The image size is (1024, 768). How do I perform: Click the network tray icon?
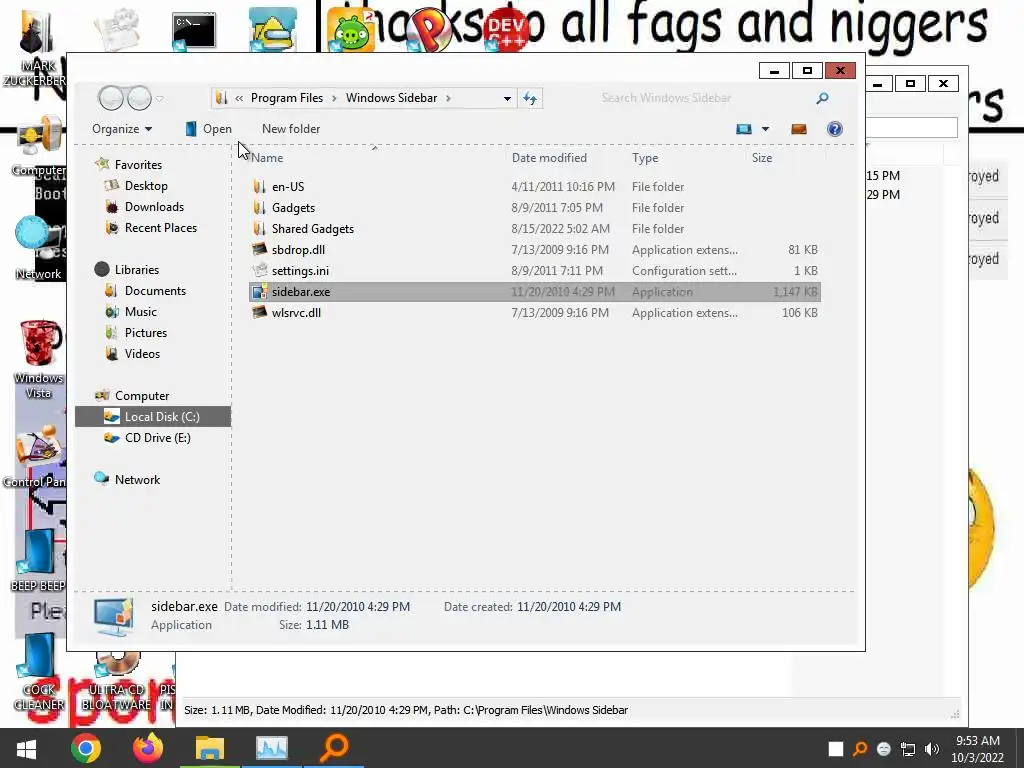908,749
